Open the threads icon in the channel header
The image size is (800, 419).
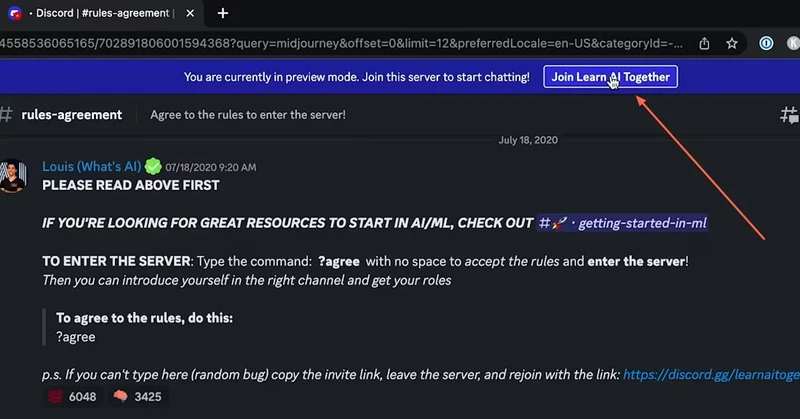pyautogui.click(x=788, y=115)
